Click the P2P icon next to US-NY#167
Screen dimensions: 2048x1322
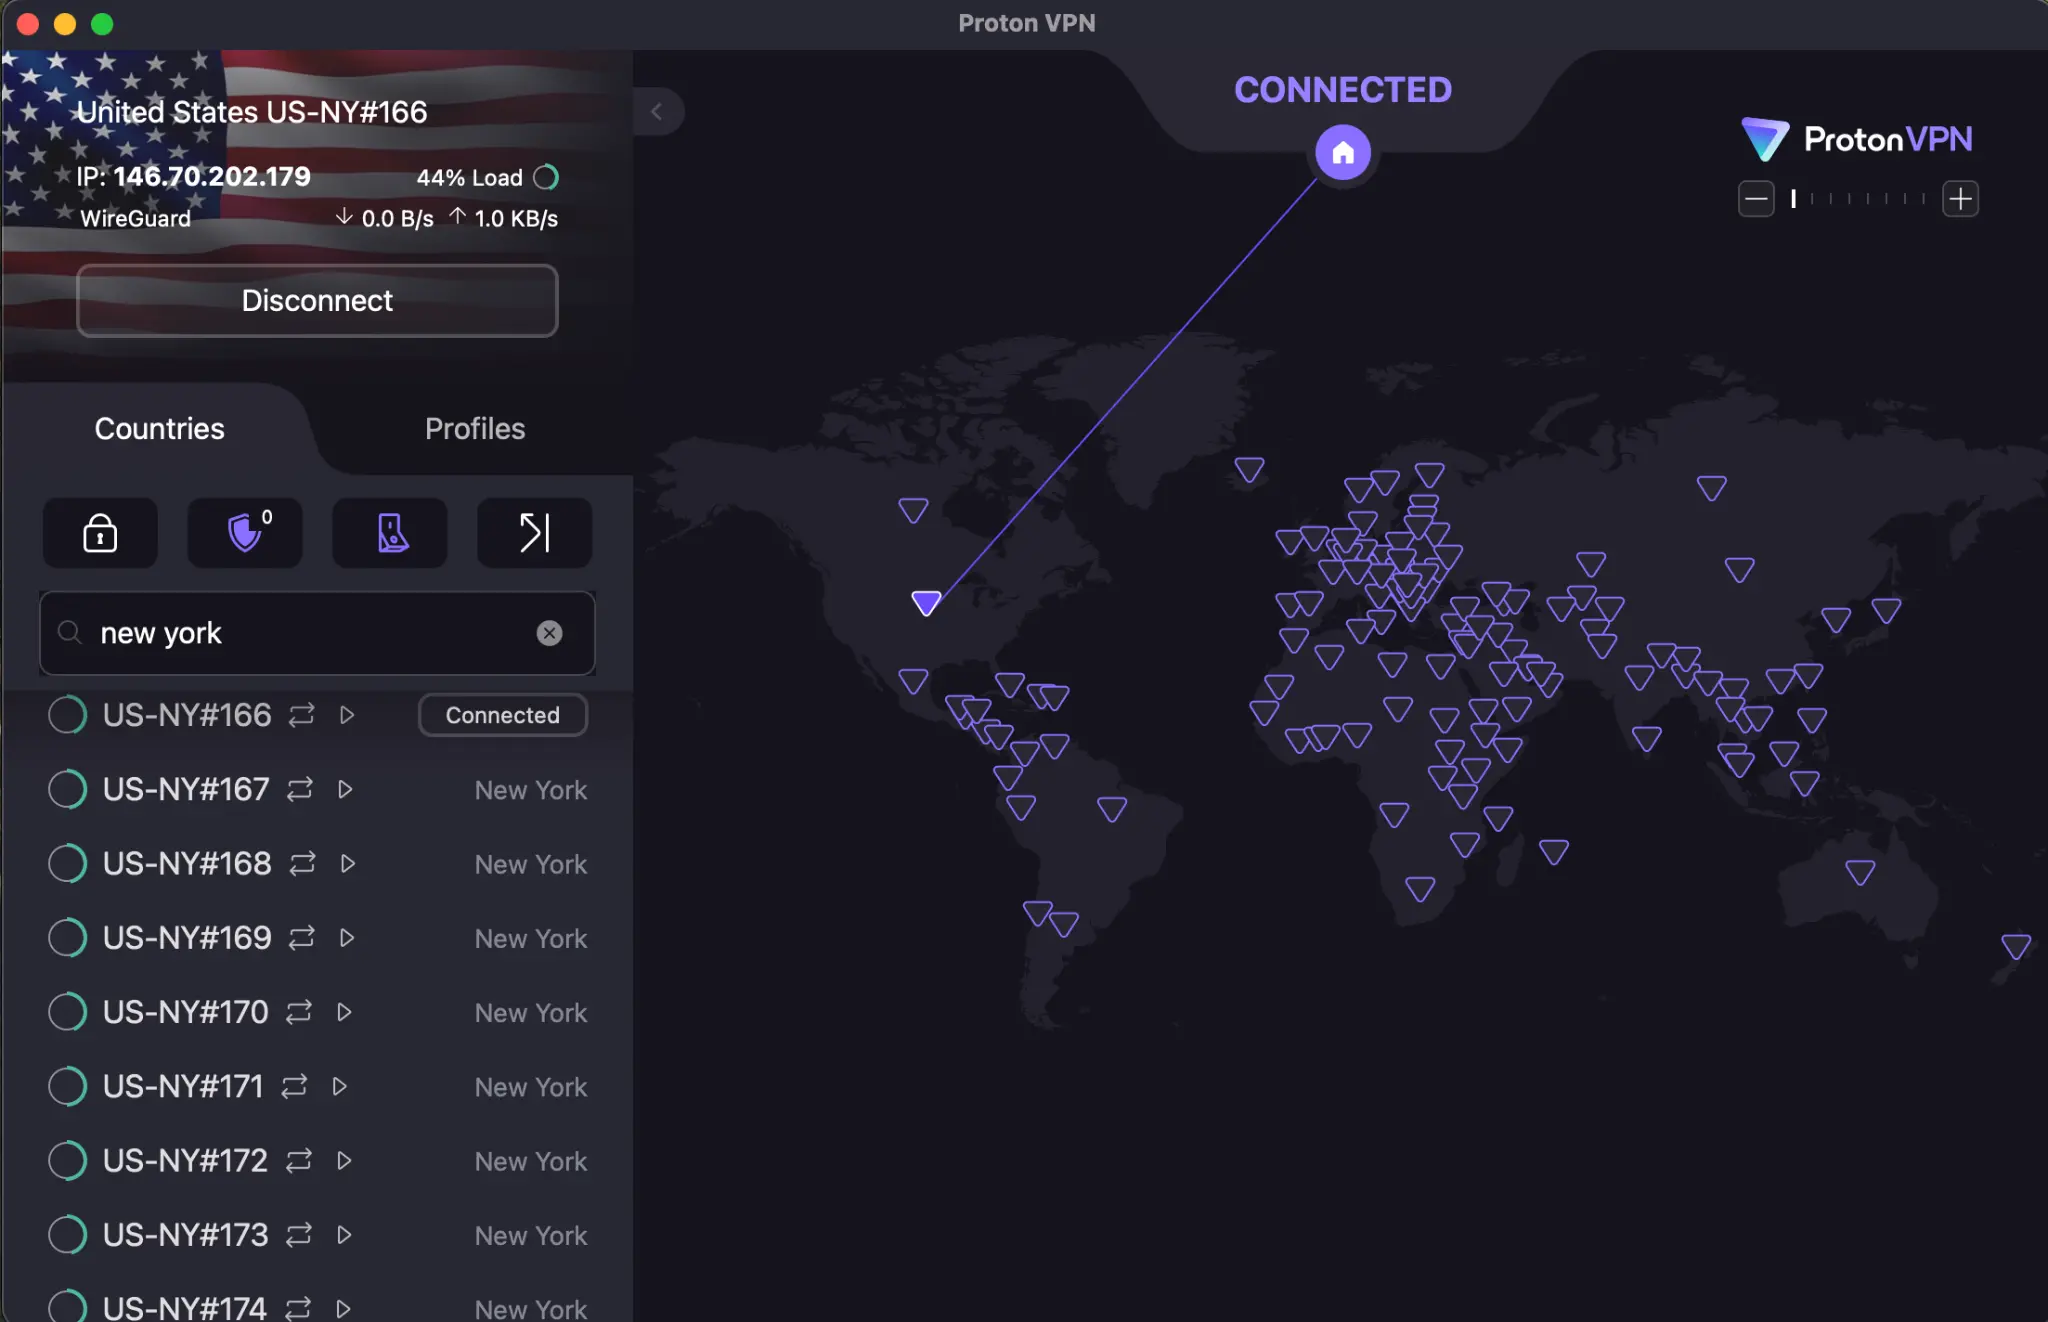click(x=299, y=789)
